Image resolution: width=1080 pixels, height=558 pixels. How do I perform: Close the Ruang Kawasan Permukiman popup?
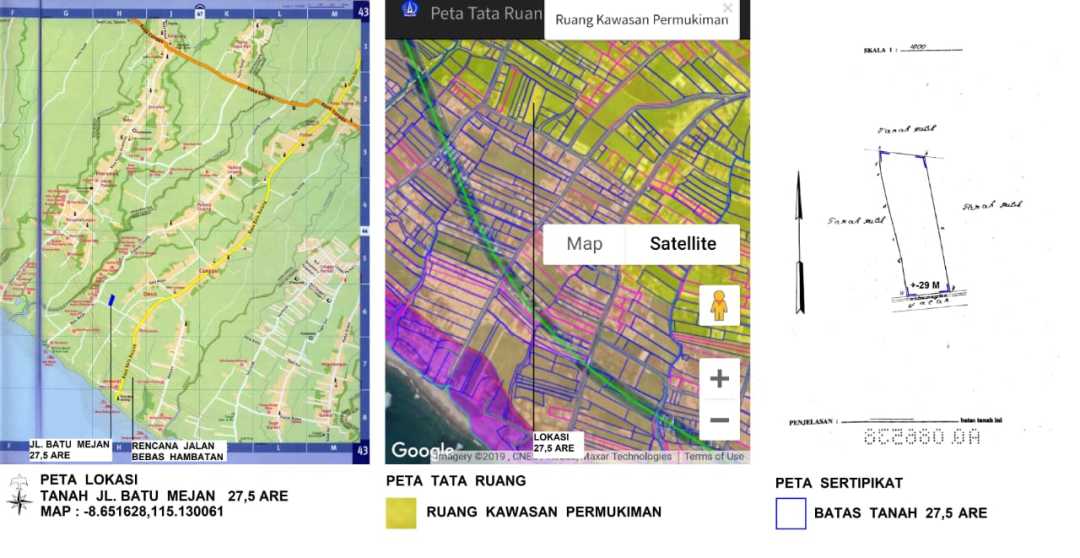727,8
